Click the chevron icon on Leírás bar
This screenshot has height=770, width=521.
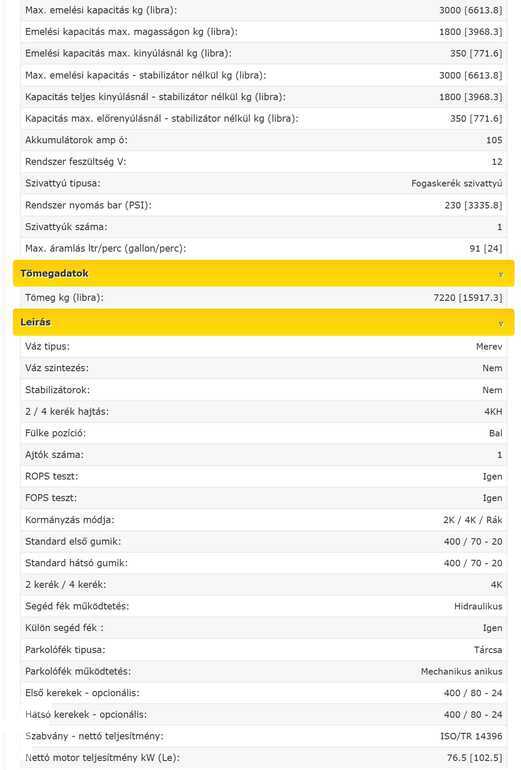click(500, 324)
